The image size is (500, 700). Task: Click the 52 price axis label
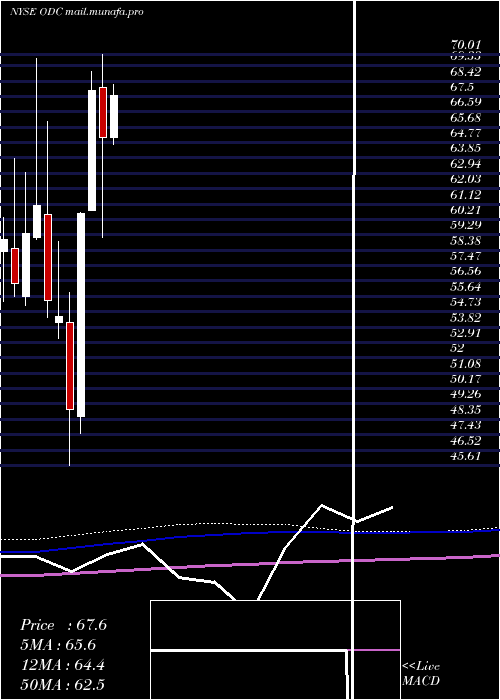[458, 348]
